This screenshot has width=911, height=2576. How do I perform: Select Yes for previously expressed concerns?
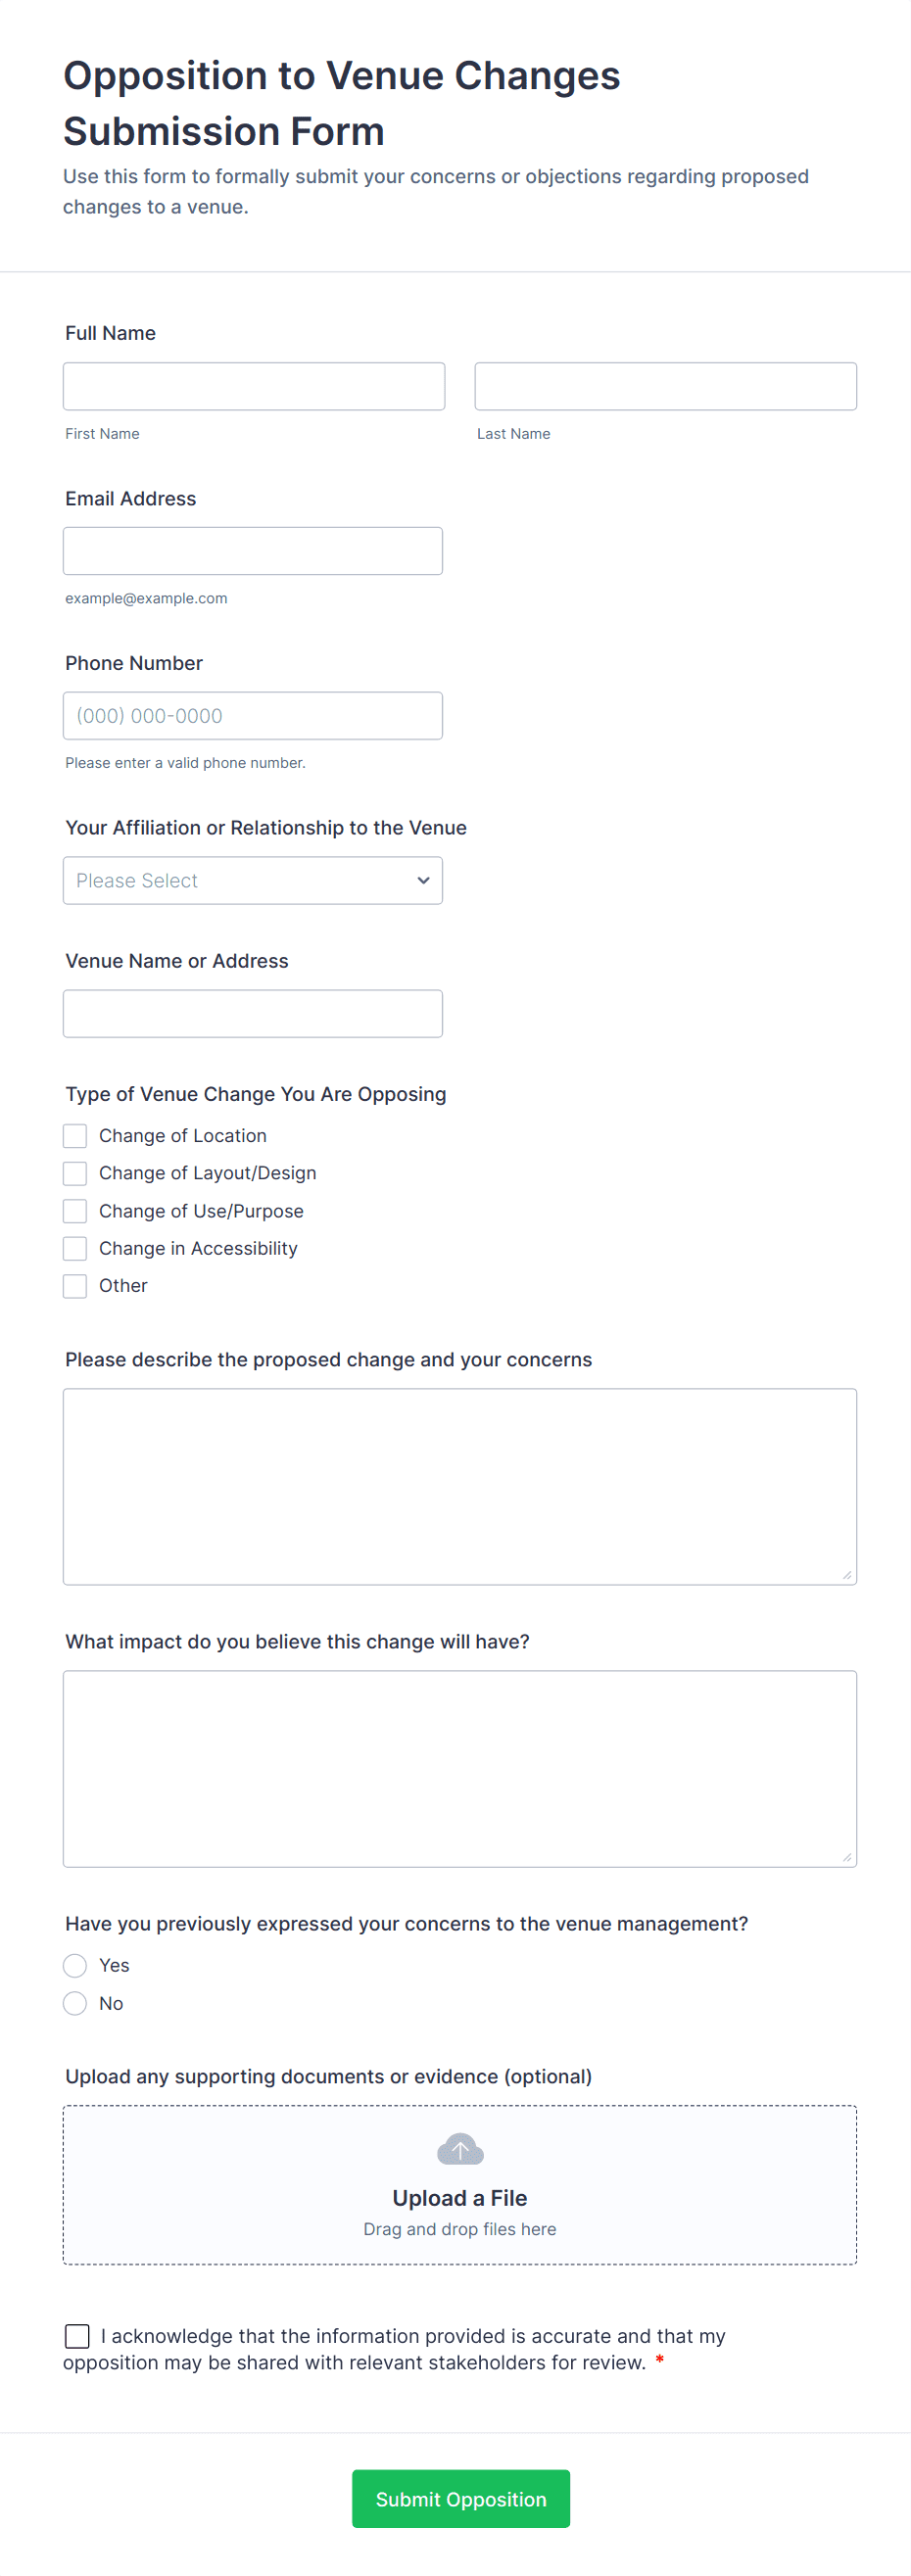point(75,1965)
